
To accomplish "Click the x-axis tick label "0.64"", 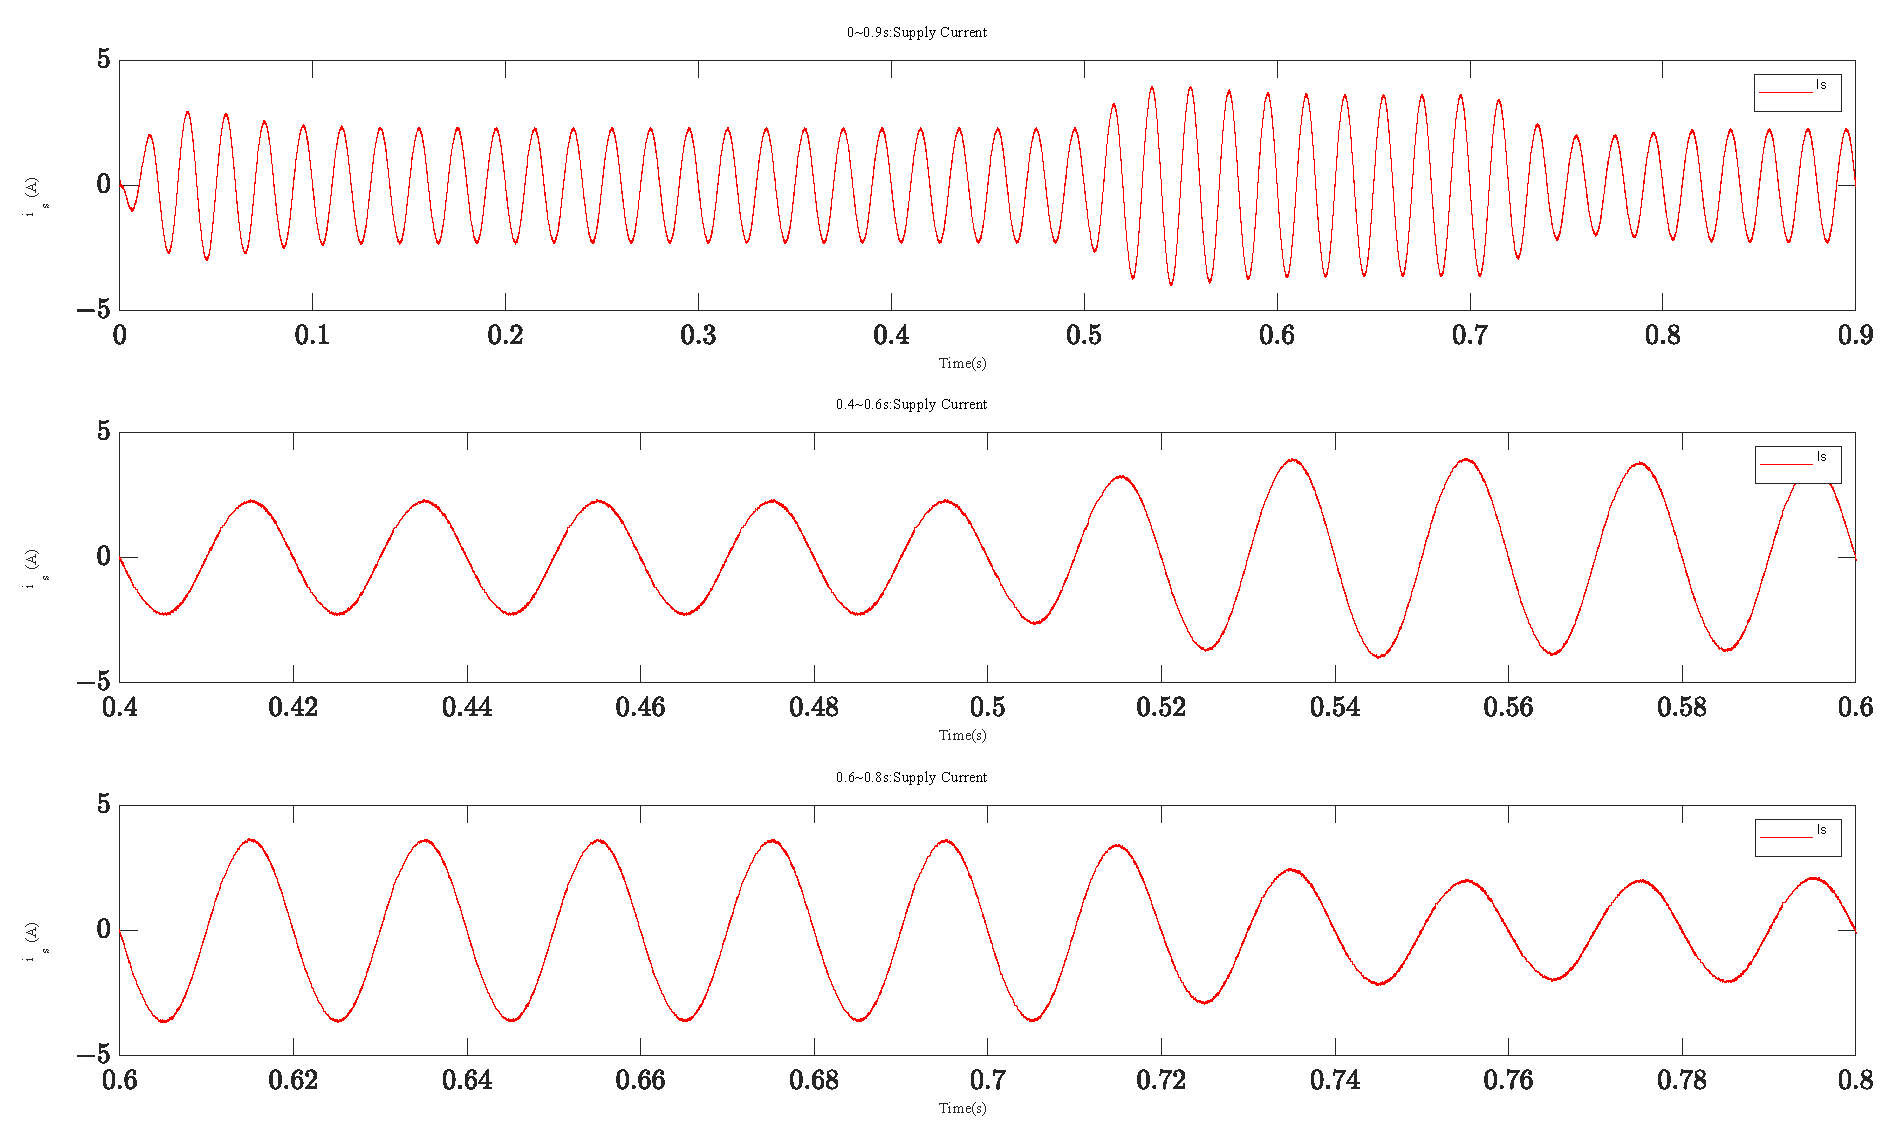I will [x=467, y=1080].
